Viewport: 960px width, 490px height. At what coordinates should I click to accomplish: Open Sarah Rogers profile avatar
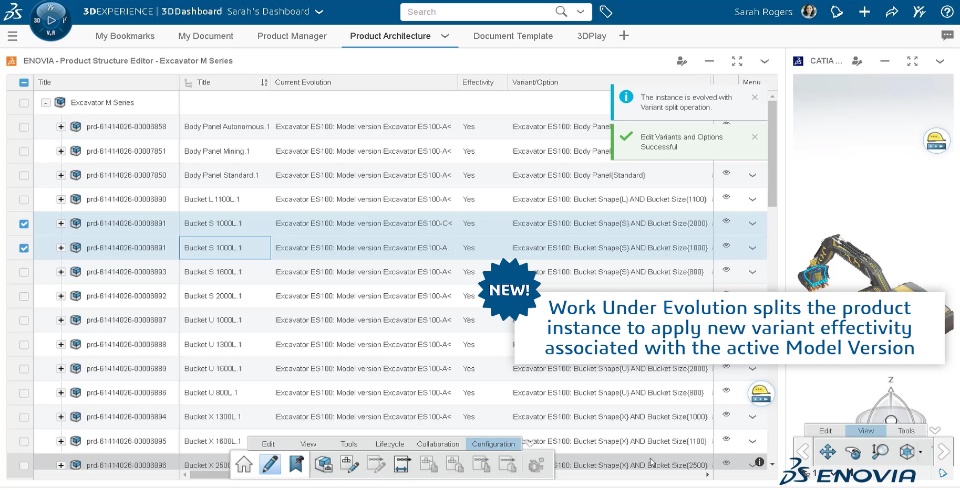click(x=809, y=12)
